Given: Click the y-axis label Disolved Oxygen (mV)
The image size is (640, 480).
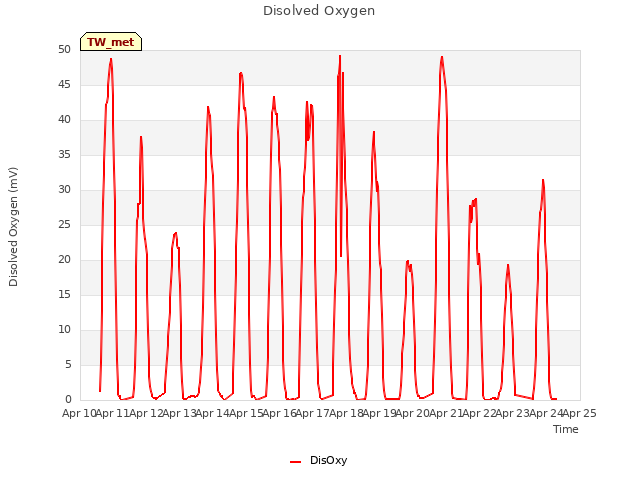Looking at the screenshot, I should click(13, 227).
